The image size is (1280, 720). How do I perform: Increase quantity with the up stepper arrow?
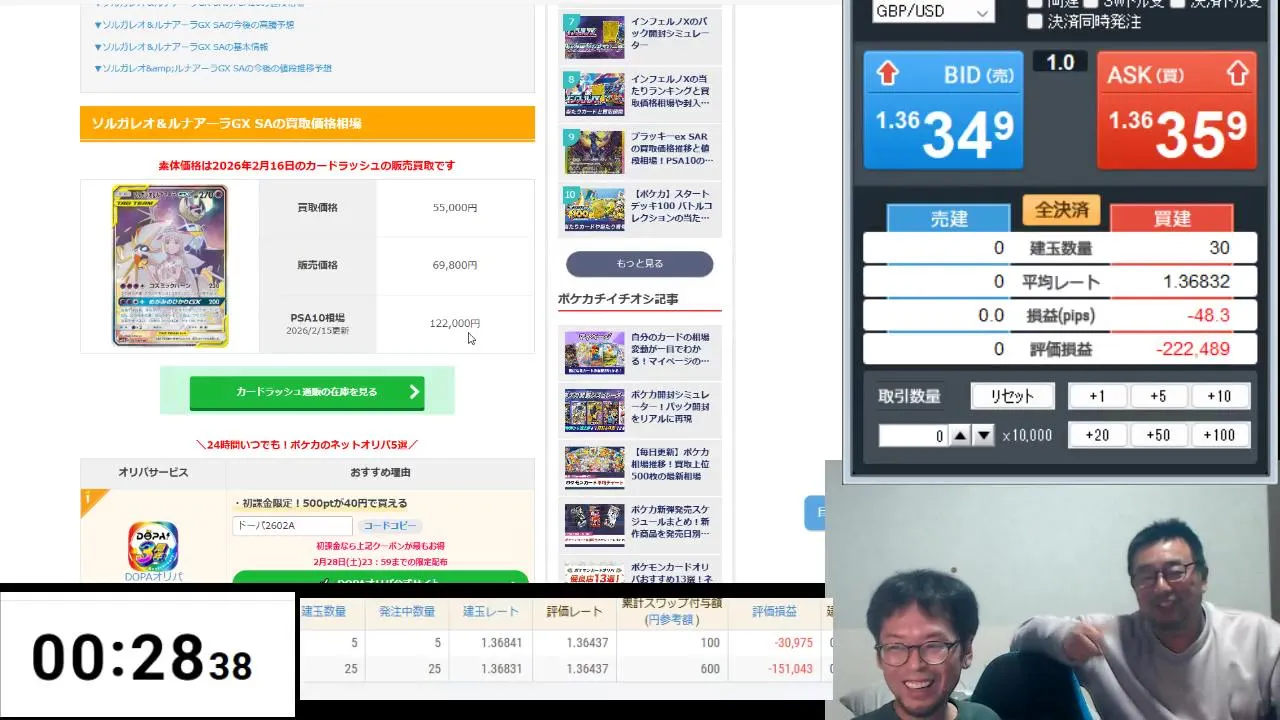coord(959,436)
